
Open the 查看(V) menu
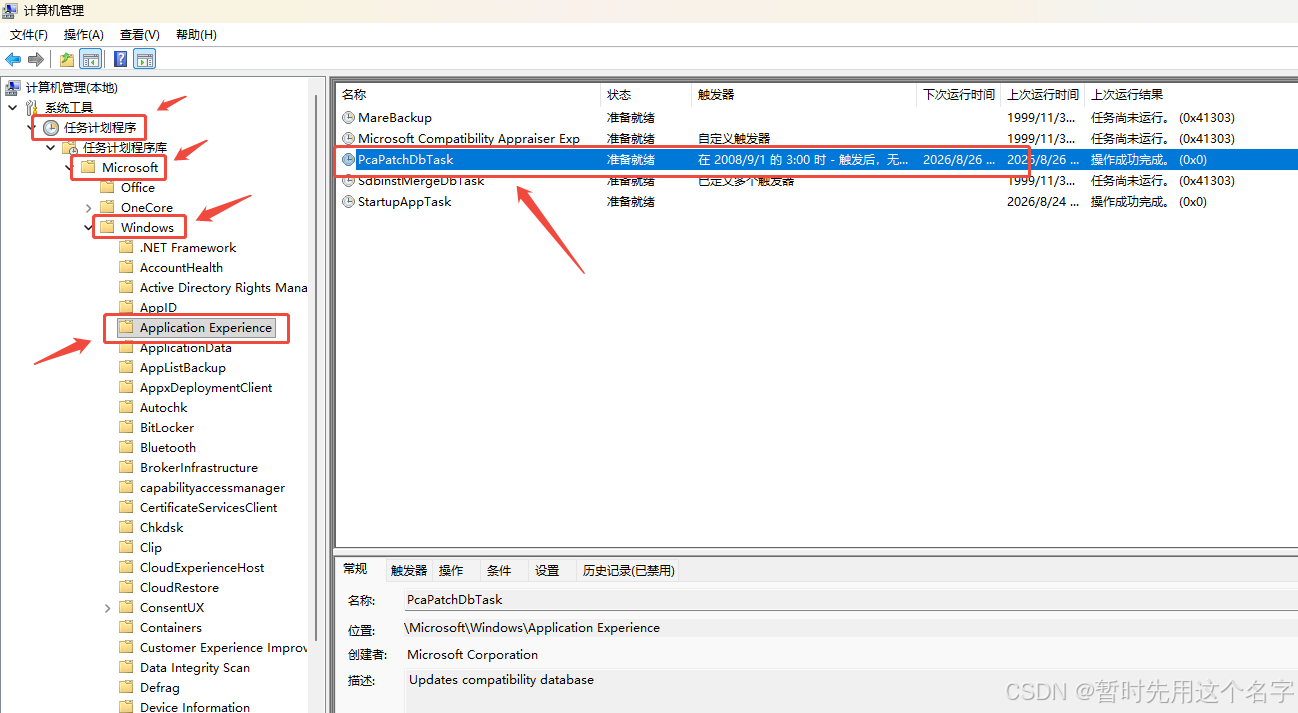[140, 35]
